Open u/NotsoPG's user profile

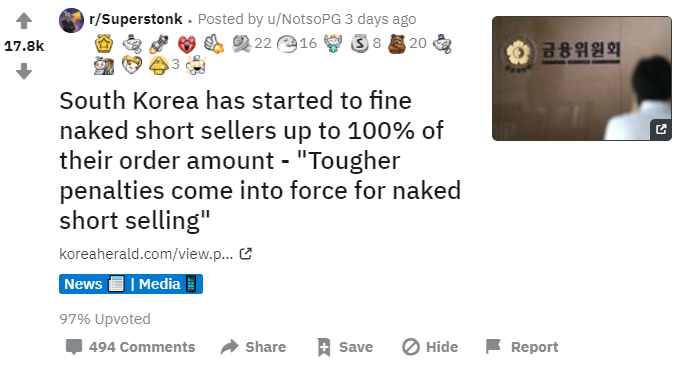click(304, 19)
